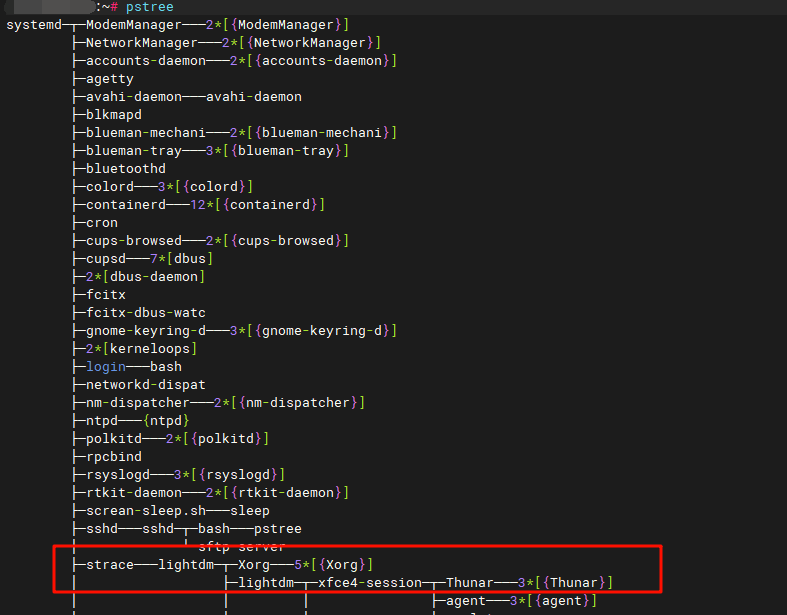This screenshot has height=615, width=787.
Task: Select the rpcbind process line
Action: pyautogui.click(x=113, y=457)
